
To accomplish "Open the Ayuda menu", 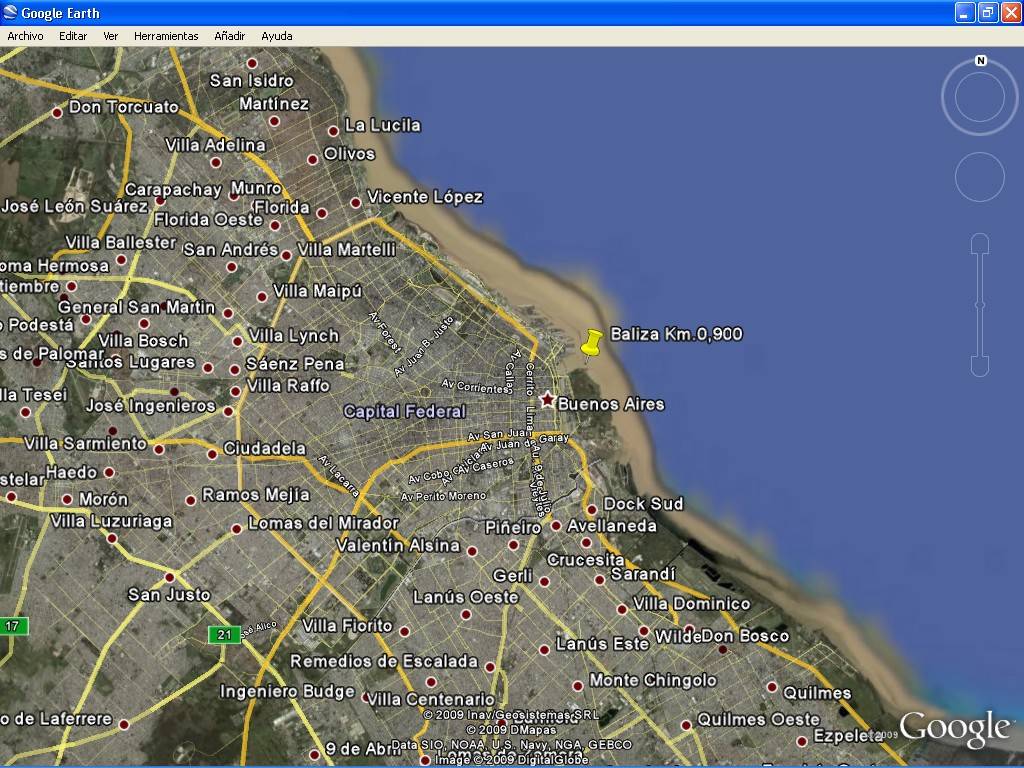I will pos(277,36).
